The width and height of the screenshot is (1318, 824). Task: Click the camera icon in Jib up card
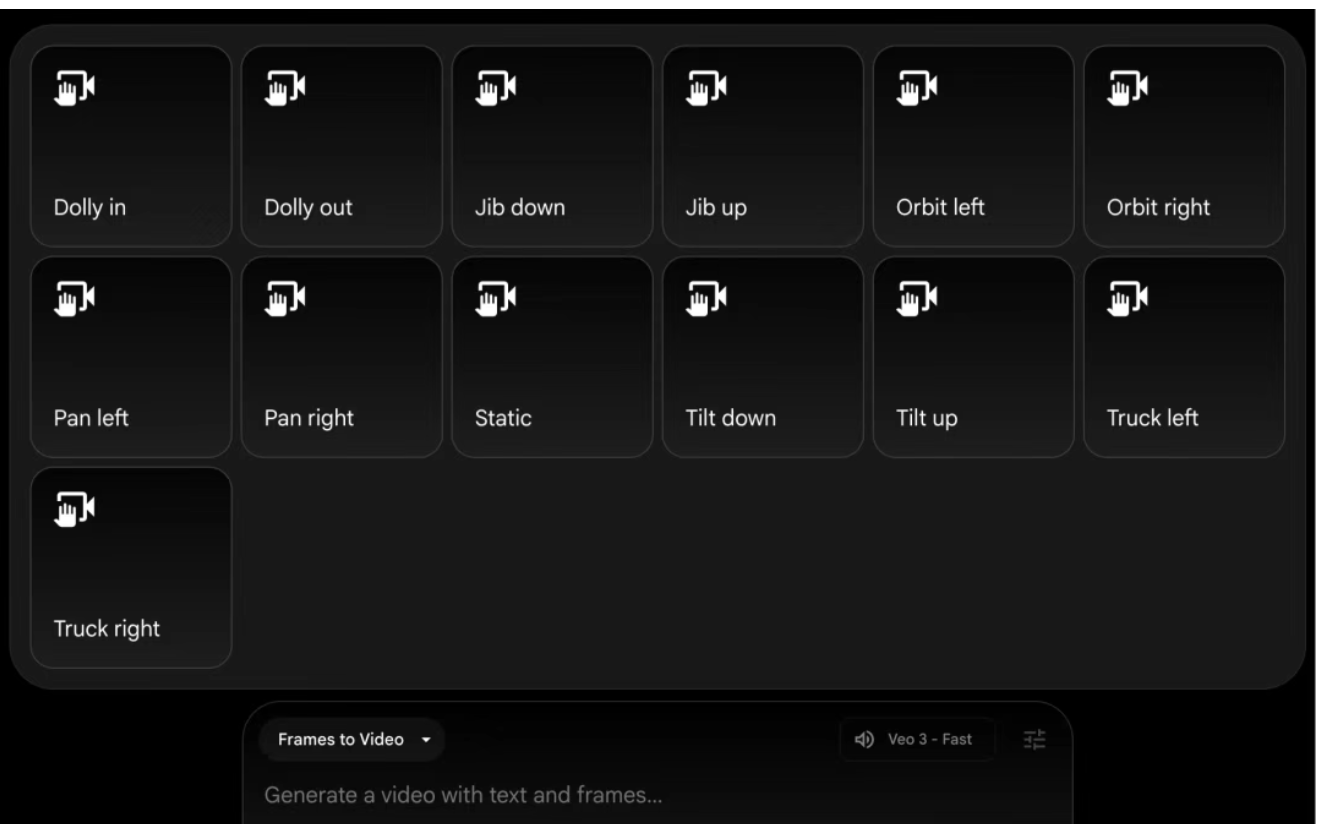[707, 88]
